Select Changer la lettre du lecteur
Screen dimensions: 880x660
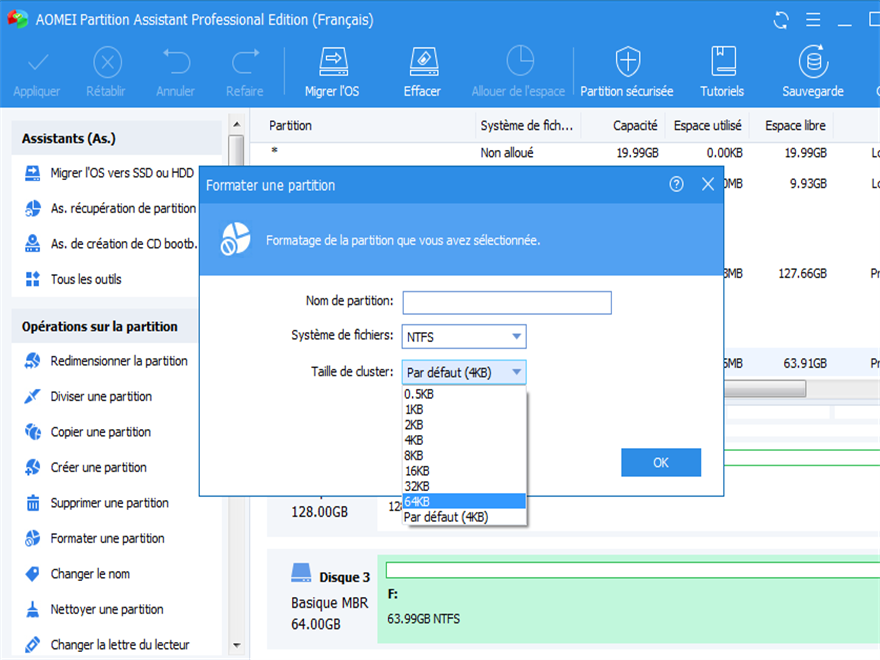(107, 644)
